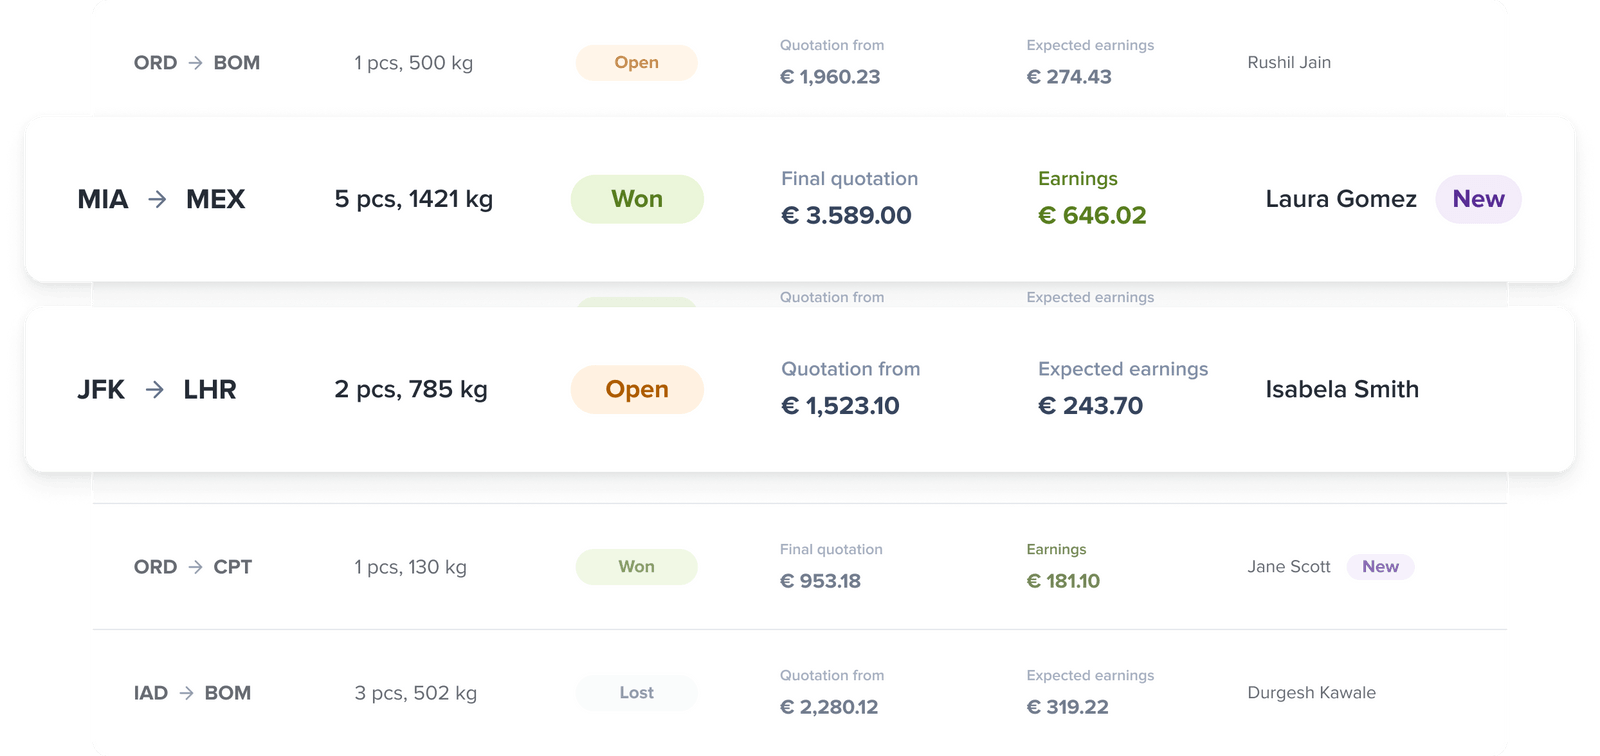Click the Expected earnings € 243.70
This screenshot has height=756, width=1600.
tap(1090, 405)
